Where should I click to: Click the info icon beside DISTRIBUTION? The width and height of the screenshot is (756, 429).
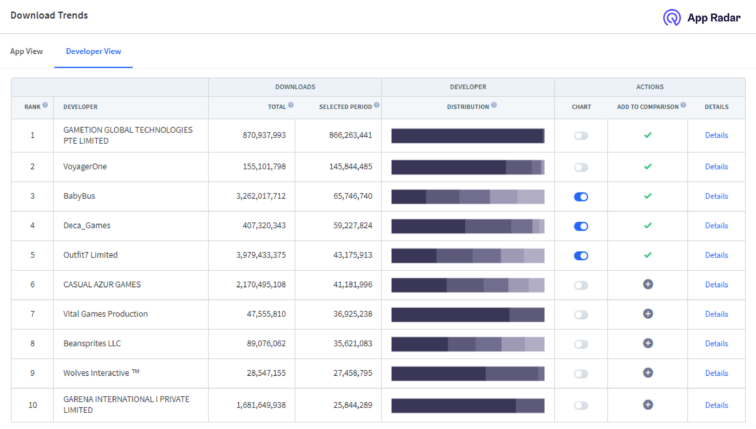click(x=494, y=105)
